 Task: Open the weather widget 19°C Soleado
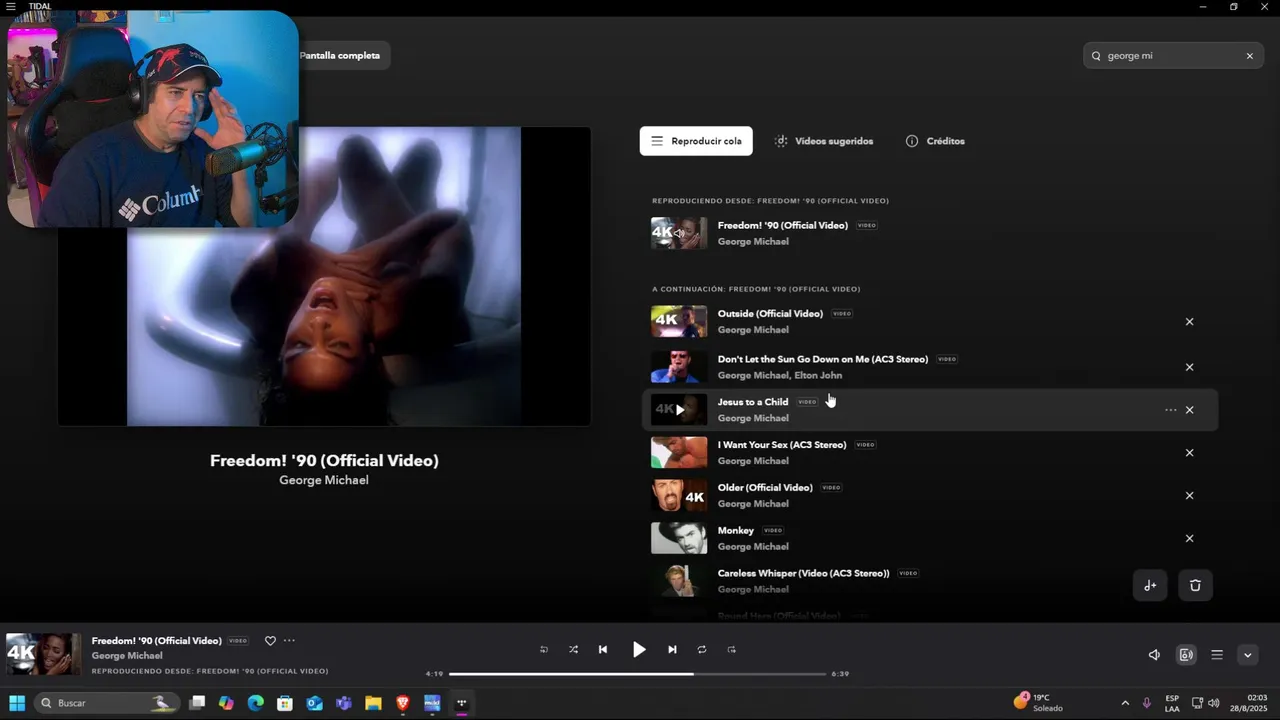[x=1038, y=703]
